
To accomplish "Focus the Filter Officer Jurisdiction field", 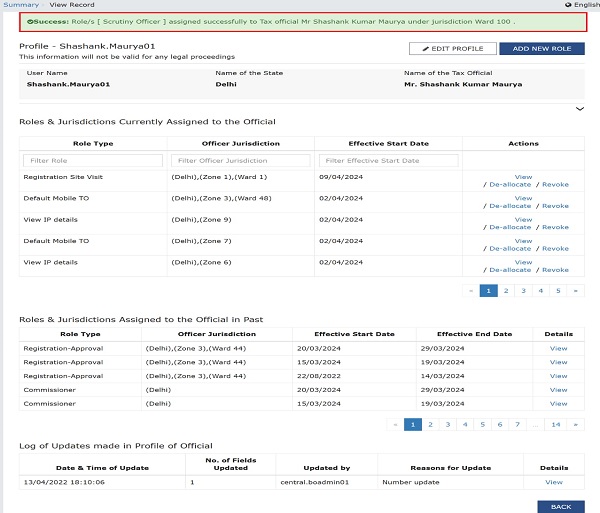I will click(241, 161).
